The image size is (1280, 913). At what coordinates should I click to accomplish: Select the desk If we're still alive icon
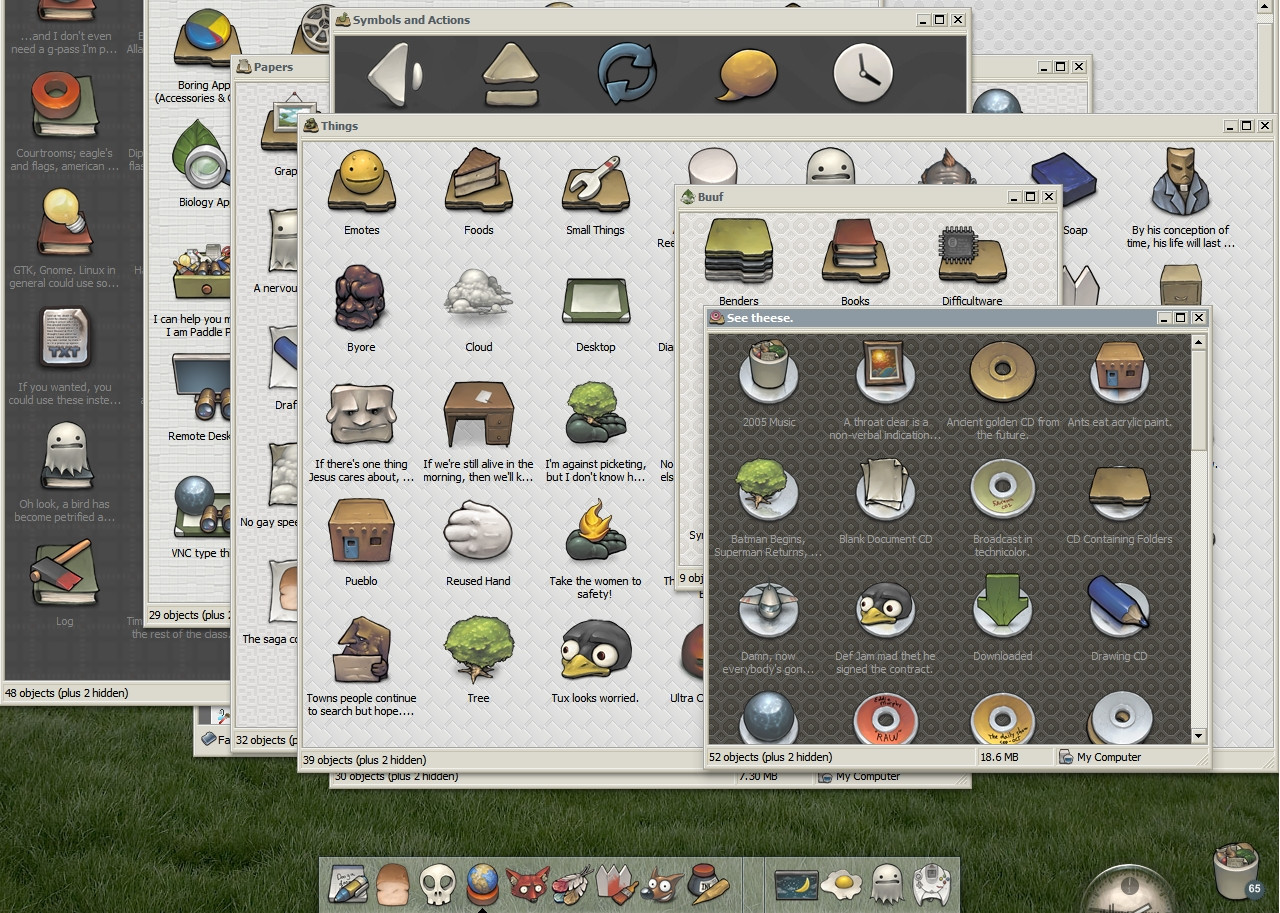(x=478, y=415)
